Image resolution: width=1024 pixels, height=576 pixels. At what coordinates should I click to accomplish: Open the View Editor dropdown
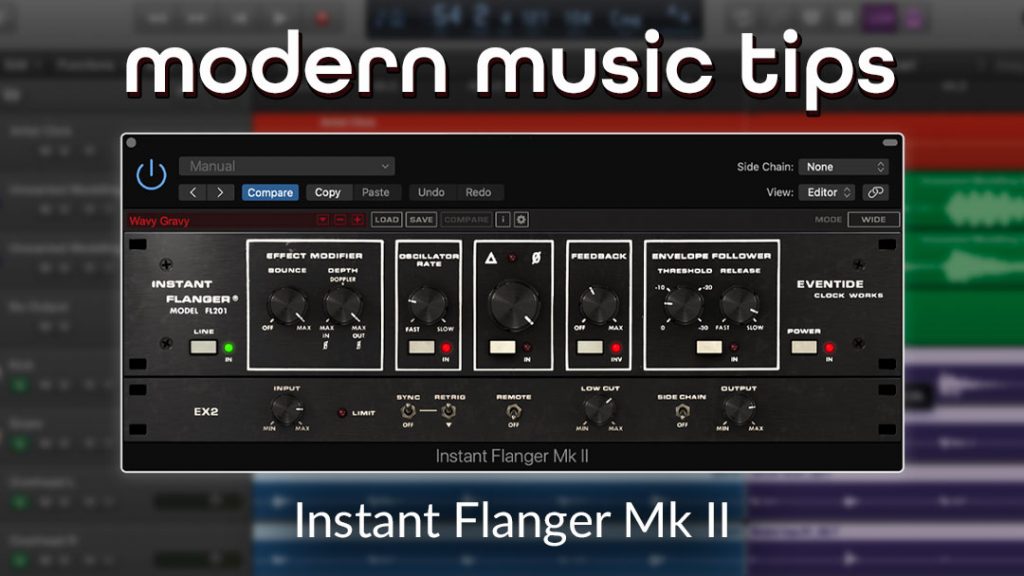click(826, 193)
